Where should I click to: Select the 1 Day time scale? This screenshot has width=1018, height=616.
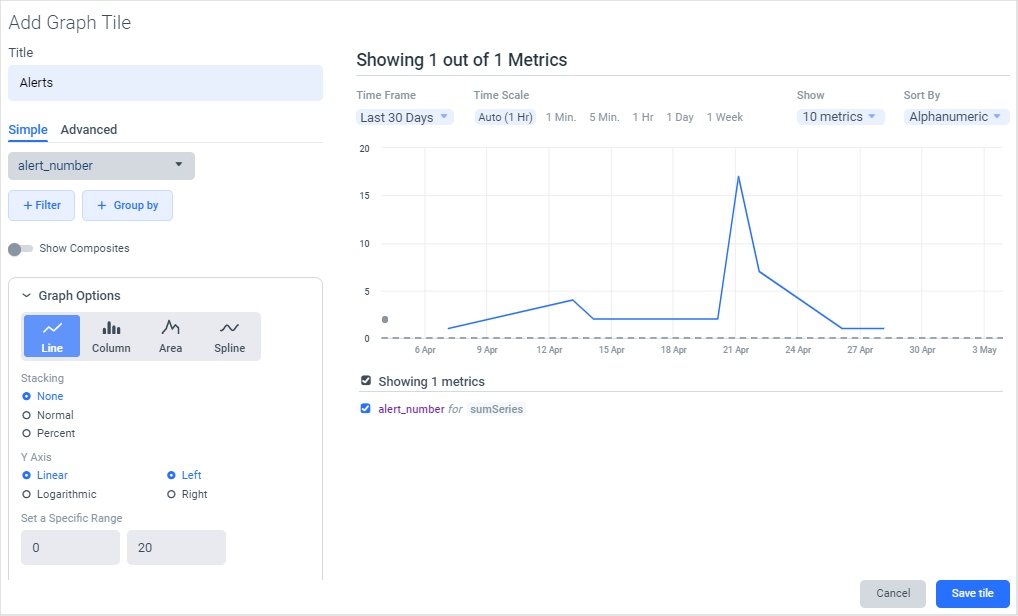coord(680,117)
